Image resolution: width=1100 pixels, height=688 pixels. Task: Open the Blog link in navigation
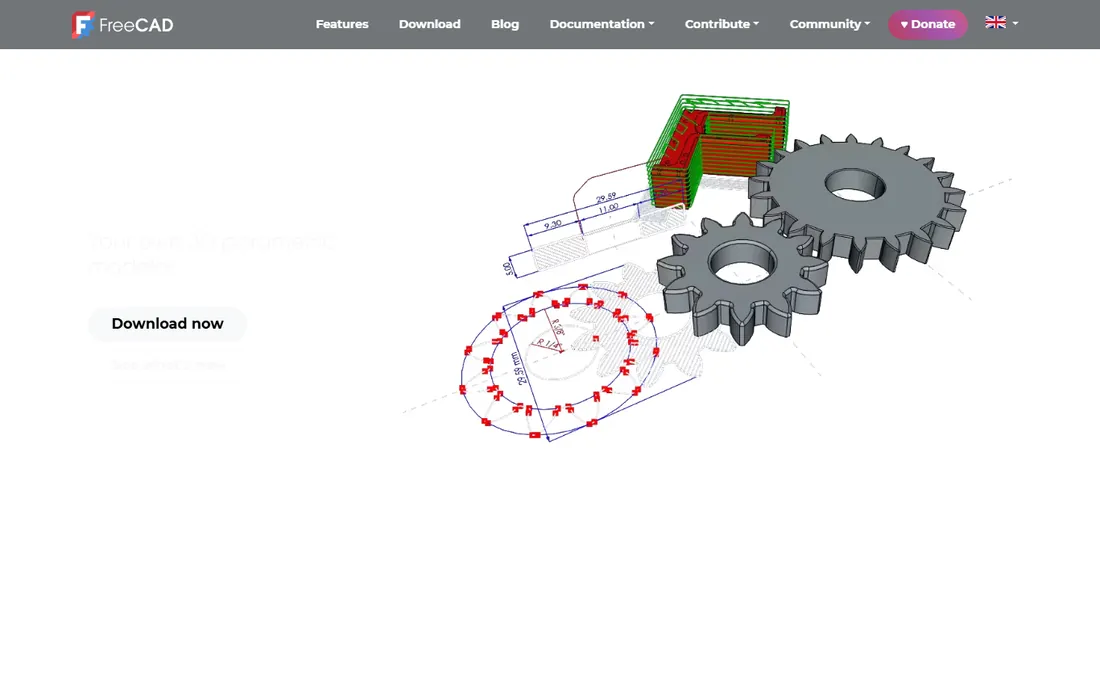[505, 24]
